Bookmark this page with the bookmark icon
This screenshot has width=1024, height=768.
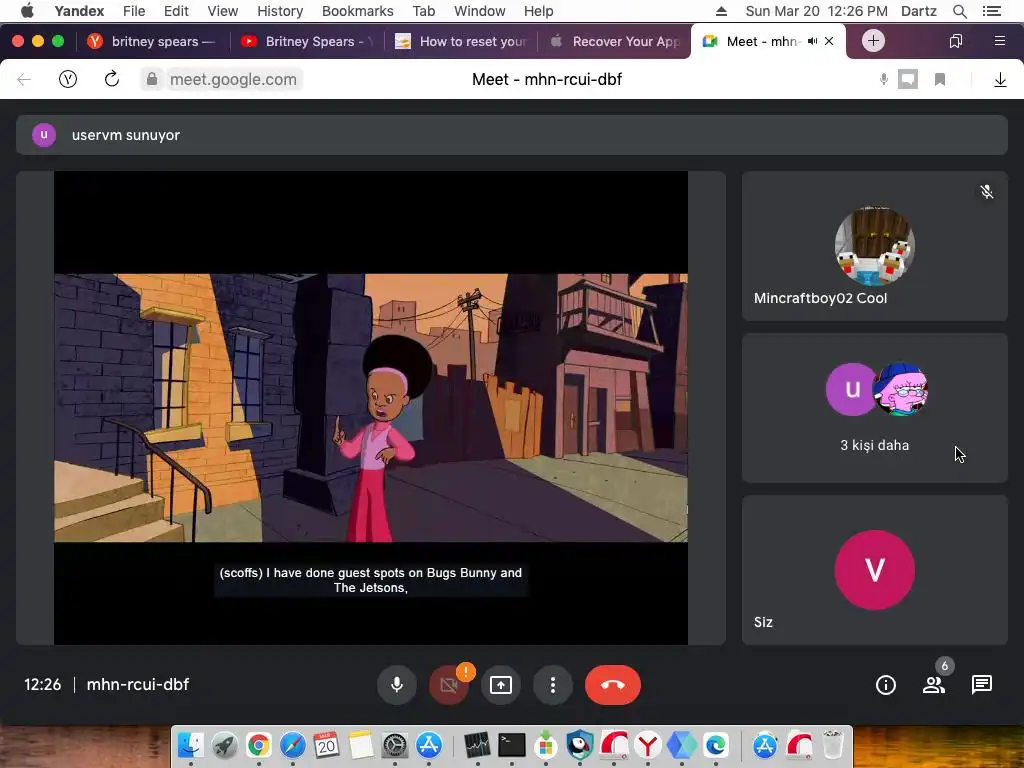click(x=940, y=80)
